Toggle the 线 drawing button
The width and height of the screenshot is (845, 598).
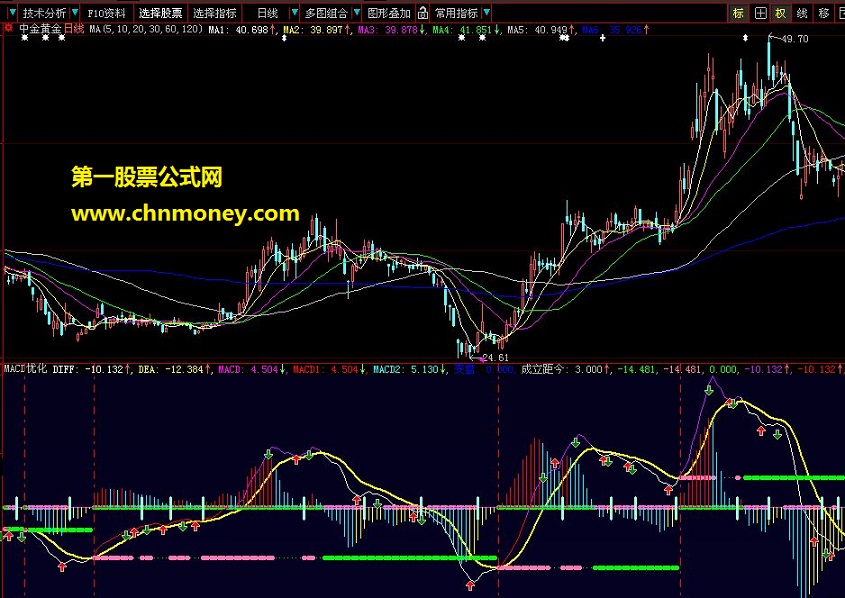coord(802,13)
